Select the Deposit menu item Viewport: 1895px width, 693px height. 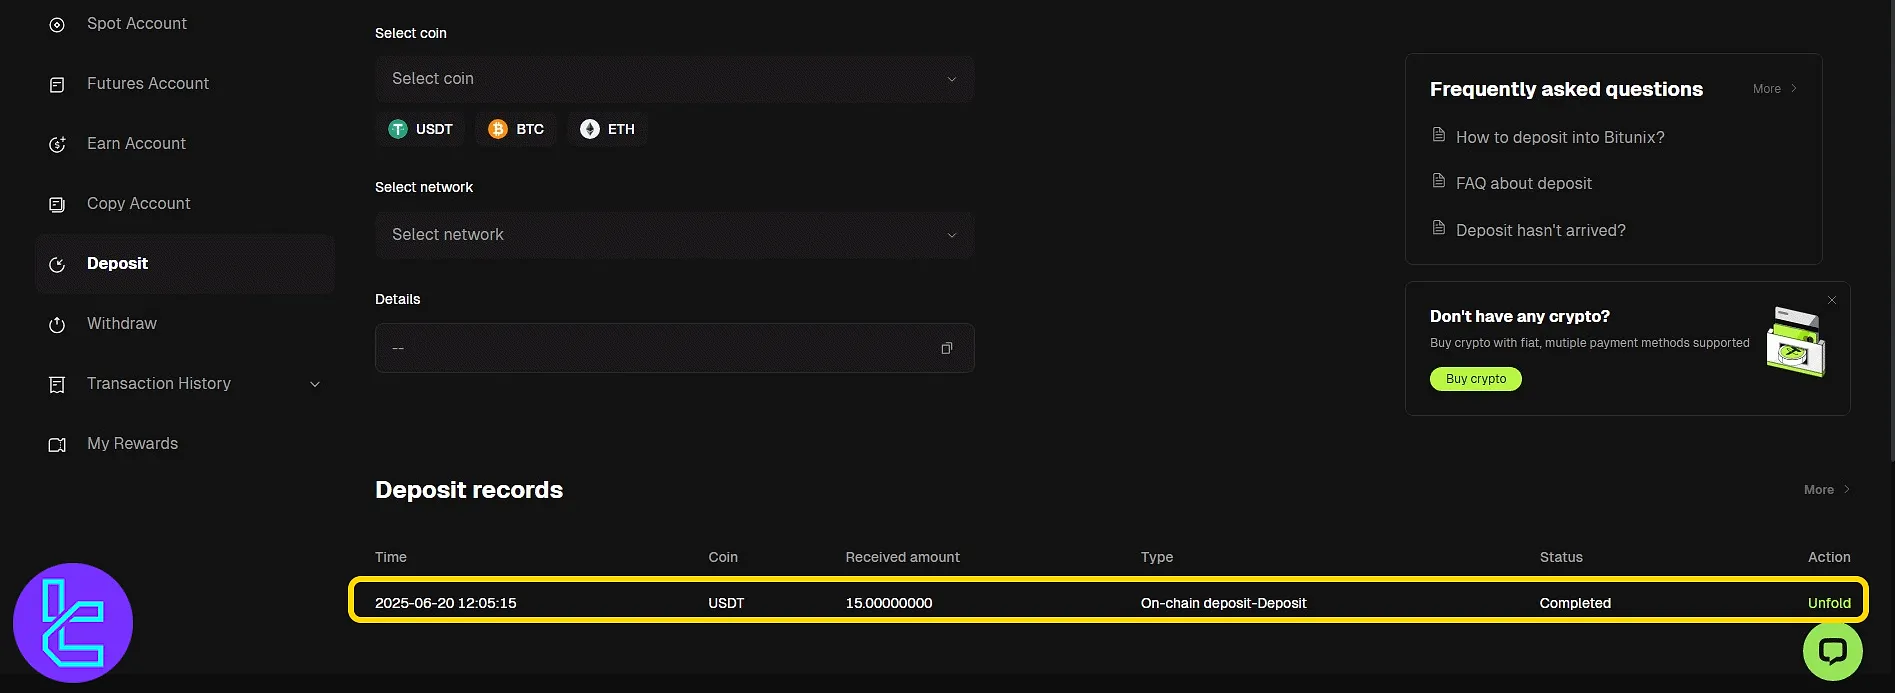[185, 264]
